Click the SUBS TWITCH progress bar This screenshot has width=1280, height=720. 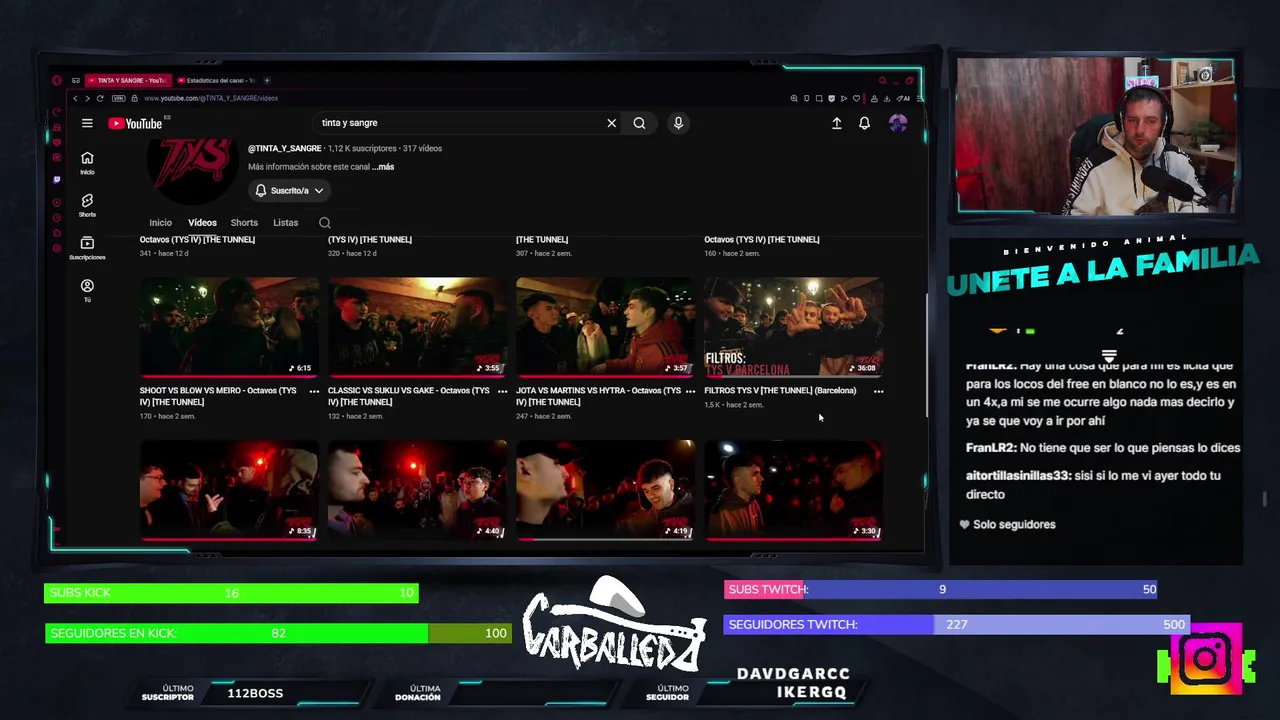[x=942, y=589]
